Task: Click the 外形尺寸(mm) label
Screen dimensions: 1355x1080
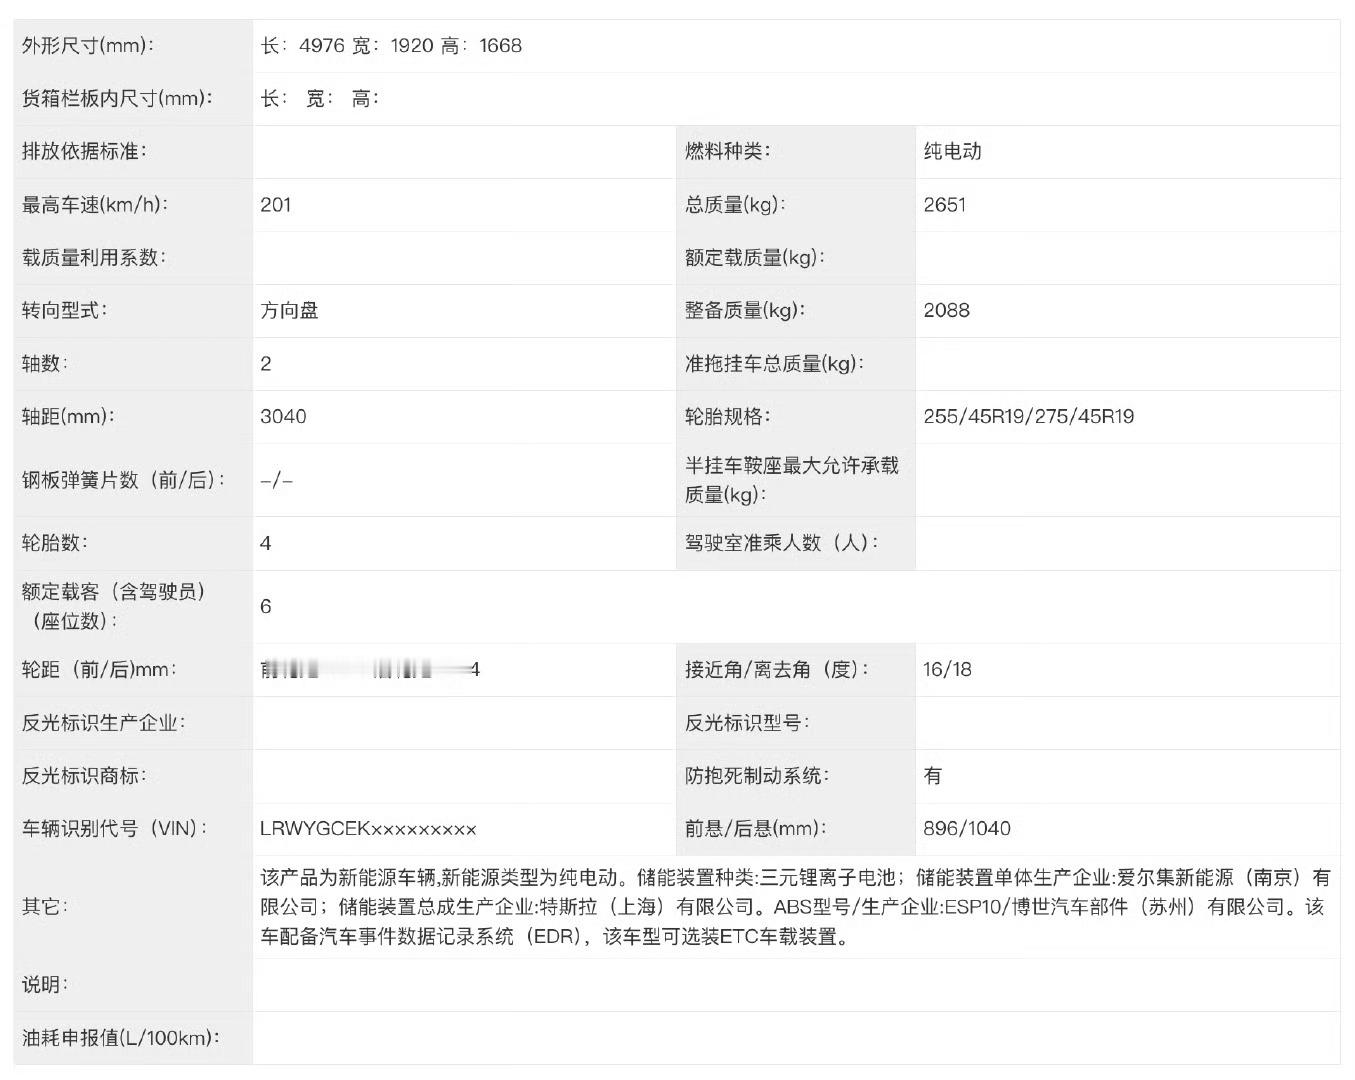Action: (86, 46)
